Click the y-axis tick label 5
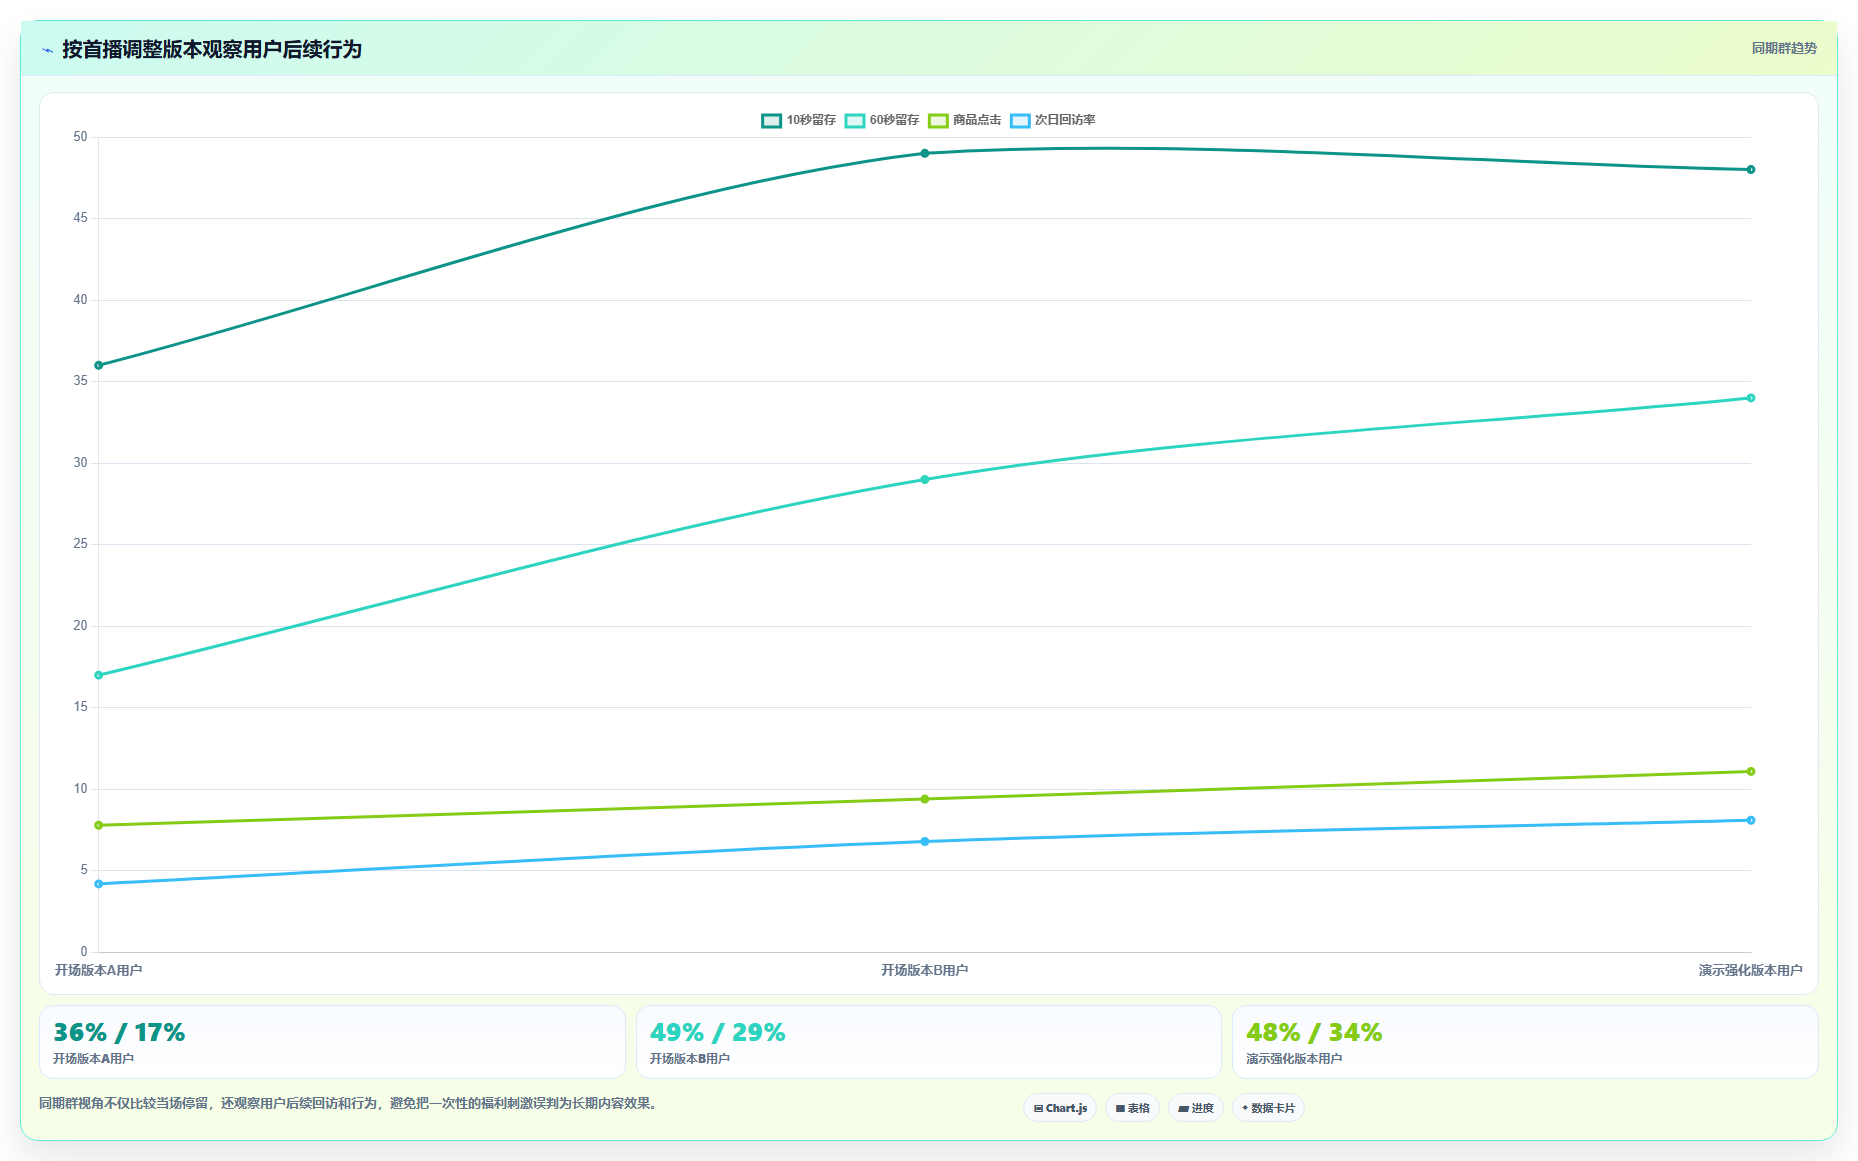Screen dimensions: 1858x1161 click(84, 870)
